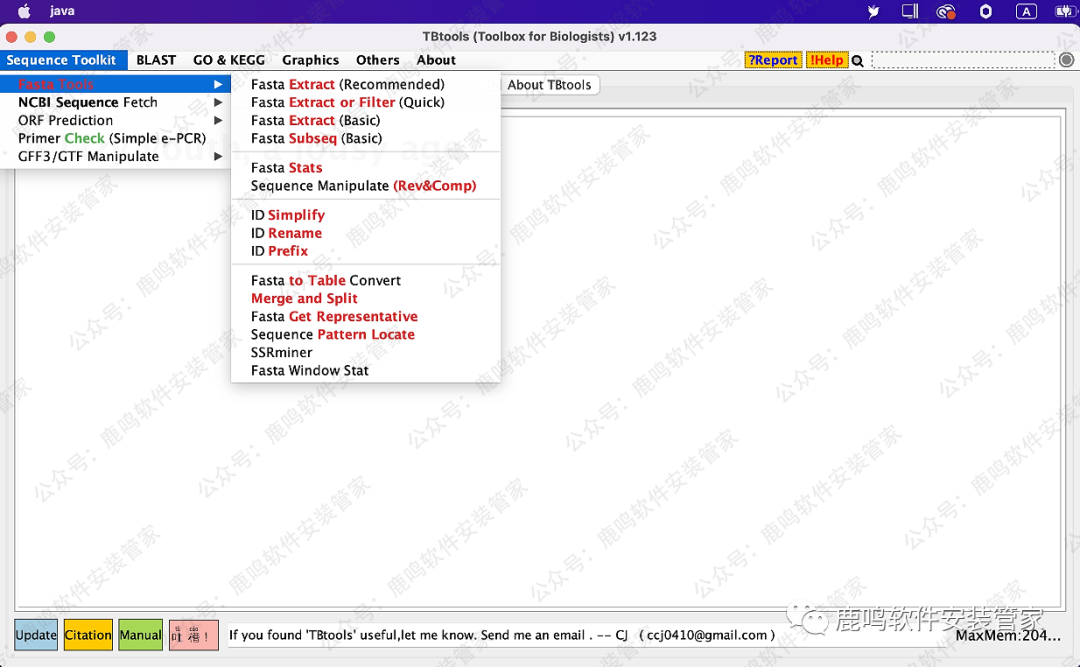Open the BLAST menu
This screenshot has height=667, width=1080.
click(156, 60)
